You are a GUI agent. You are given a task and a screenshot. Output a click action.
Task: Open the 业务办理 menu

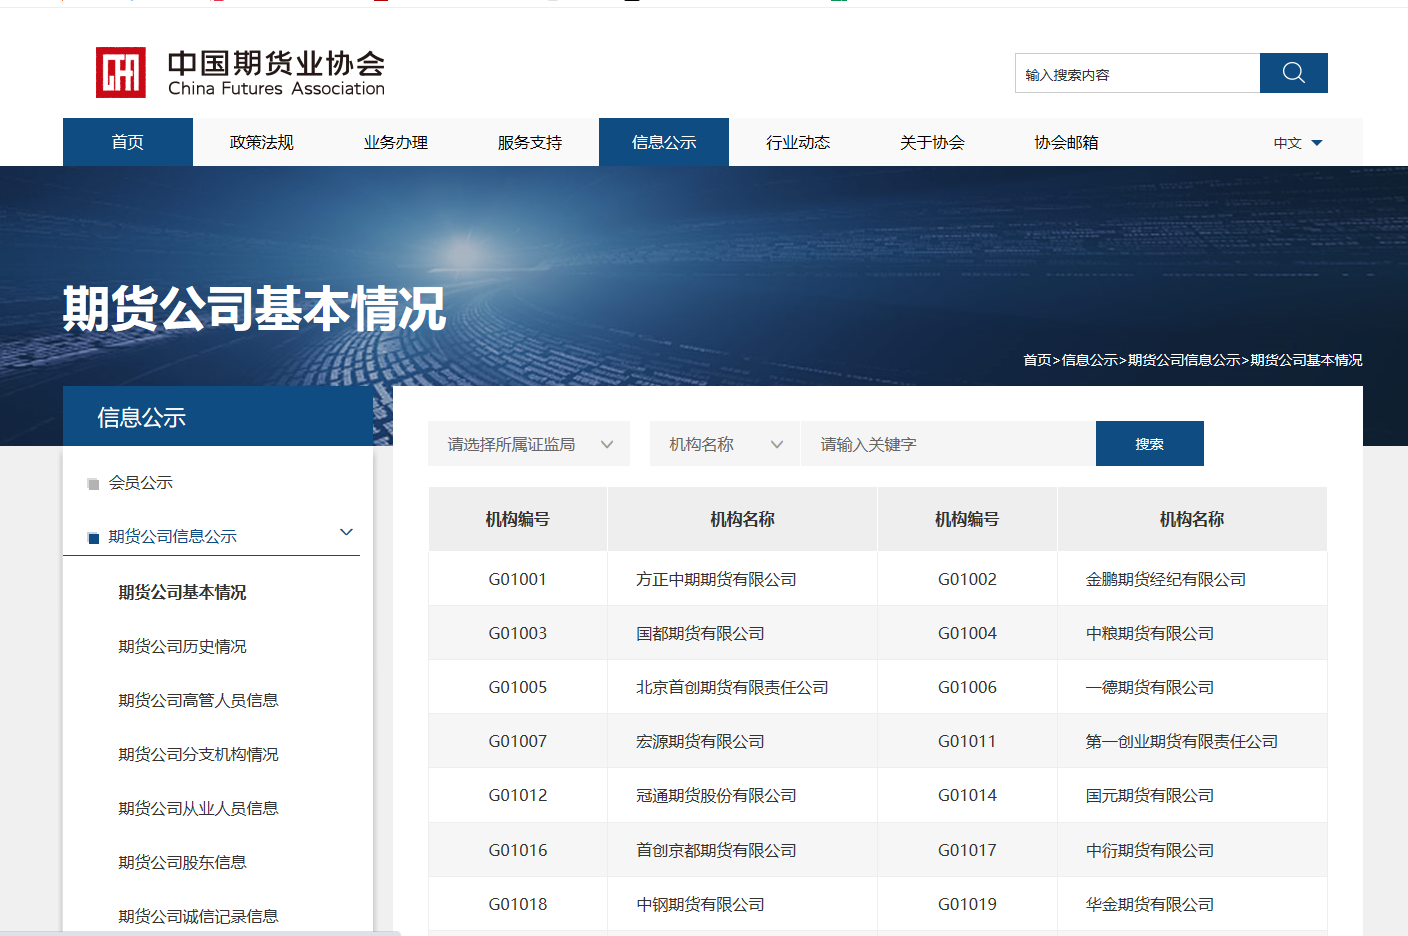[396, 142]
